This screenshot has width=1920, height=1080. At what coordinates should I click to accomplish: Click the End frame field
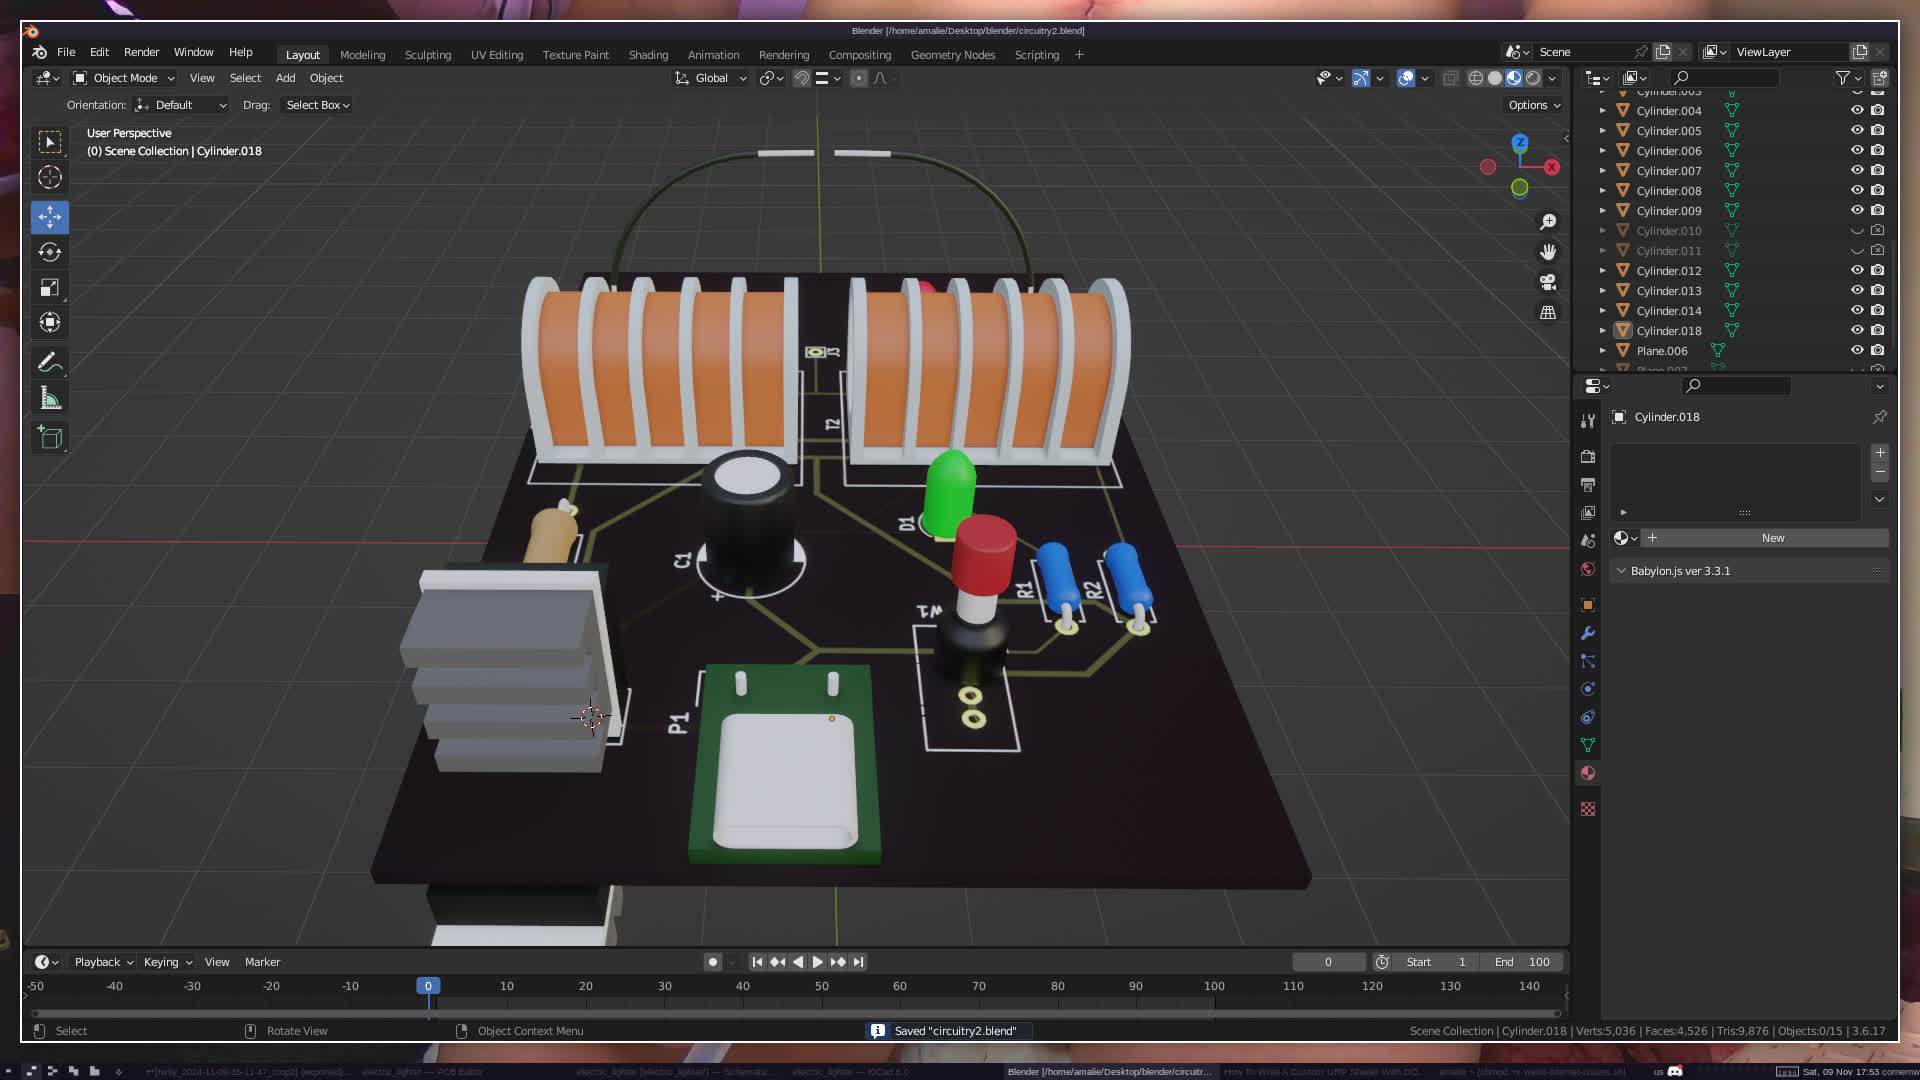[x=1522, y=962]
